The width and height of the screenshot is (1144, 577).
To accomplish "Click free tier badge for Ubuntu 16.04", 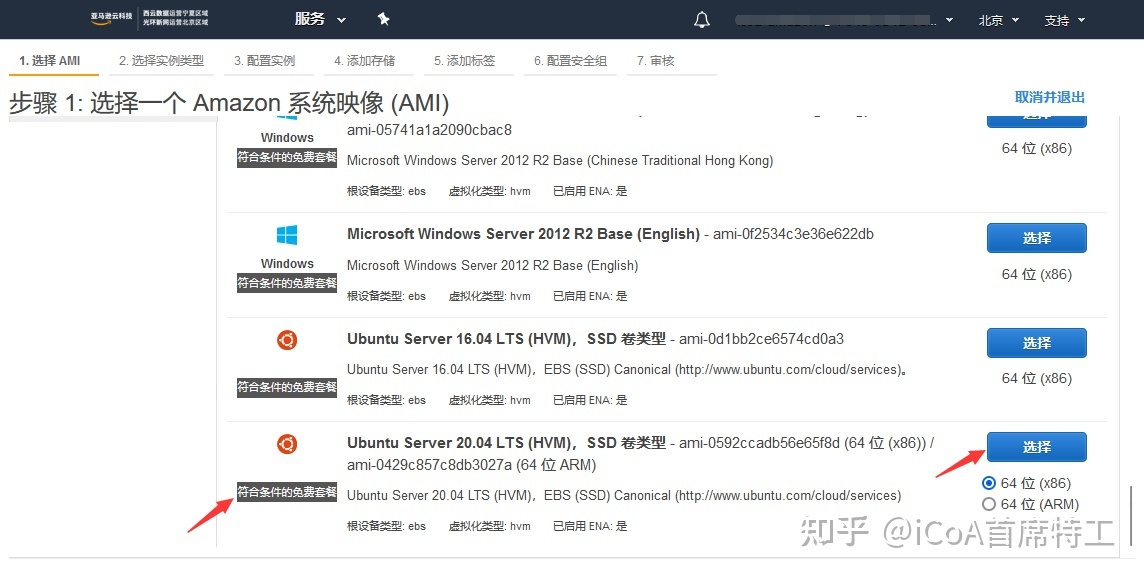I will [x=287, y=387].
